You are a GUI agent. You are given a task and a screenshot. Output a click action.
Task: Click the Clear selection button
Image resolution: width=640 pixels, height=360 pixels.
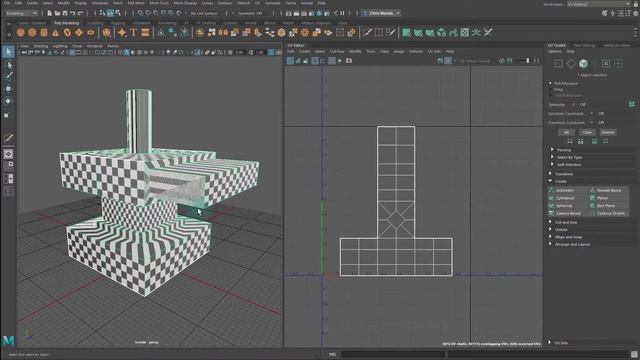(587, 132)
